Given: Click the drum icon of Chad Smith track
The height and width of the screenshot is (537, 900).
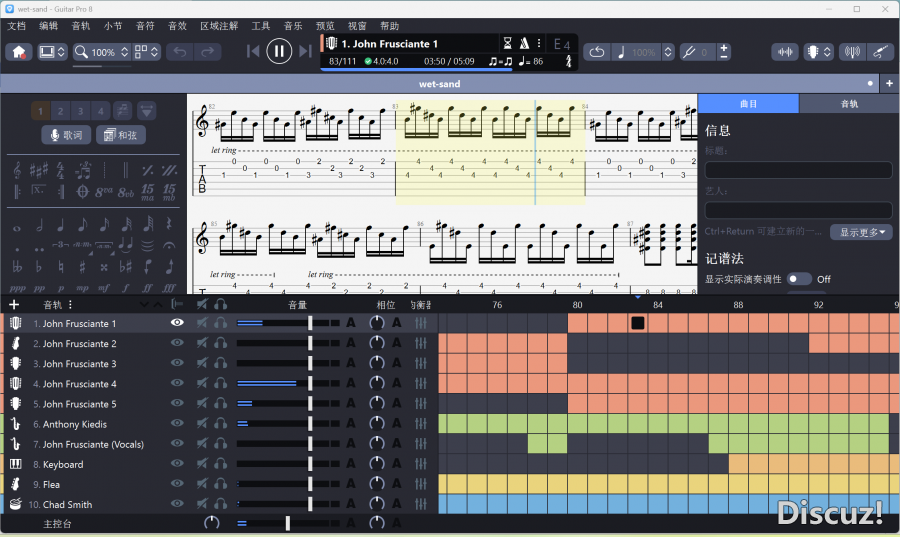Looking at the screenshot, I should pyautogui.click(x=16, y=505).
